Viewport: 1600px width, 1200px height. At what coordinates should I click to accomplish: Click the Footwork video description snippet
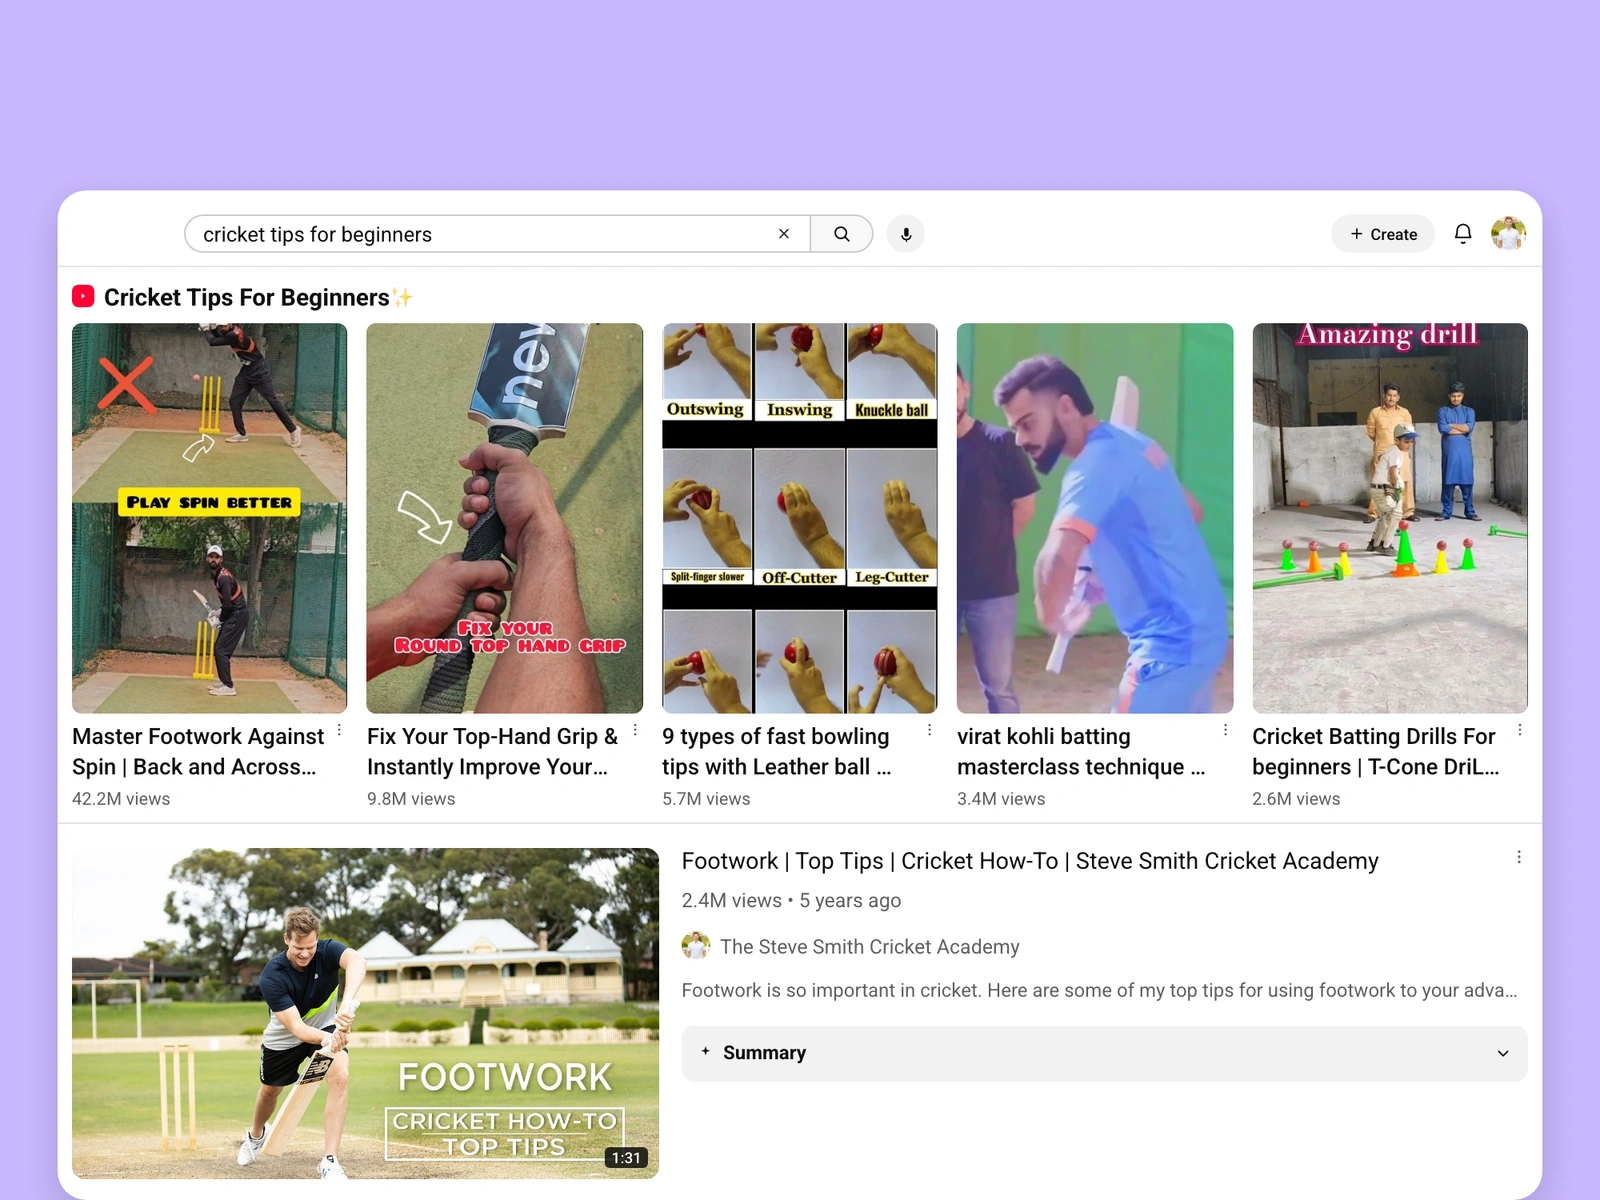coord(1099,990)
